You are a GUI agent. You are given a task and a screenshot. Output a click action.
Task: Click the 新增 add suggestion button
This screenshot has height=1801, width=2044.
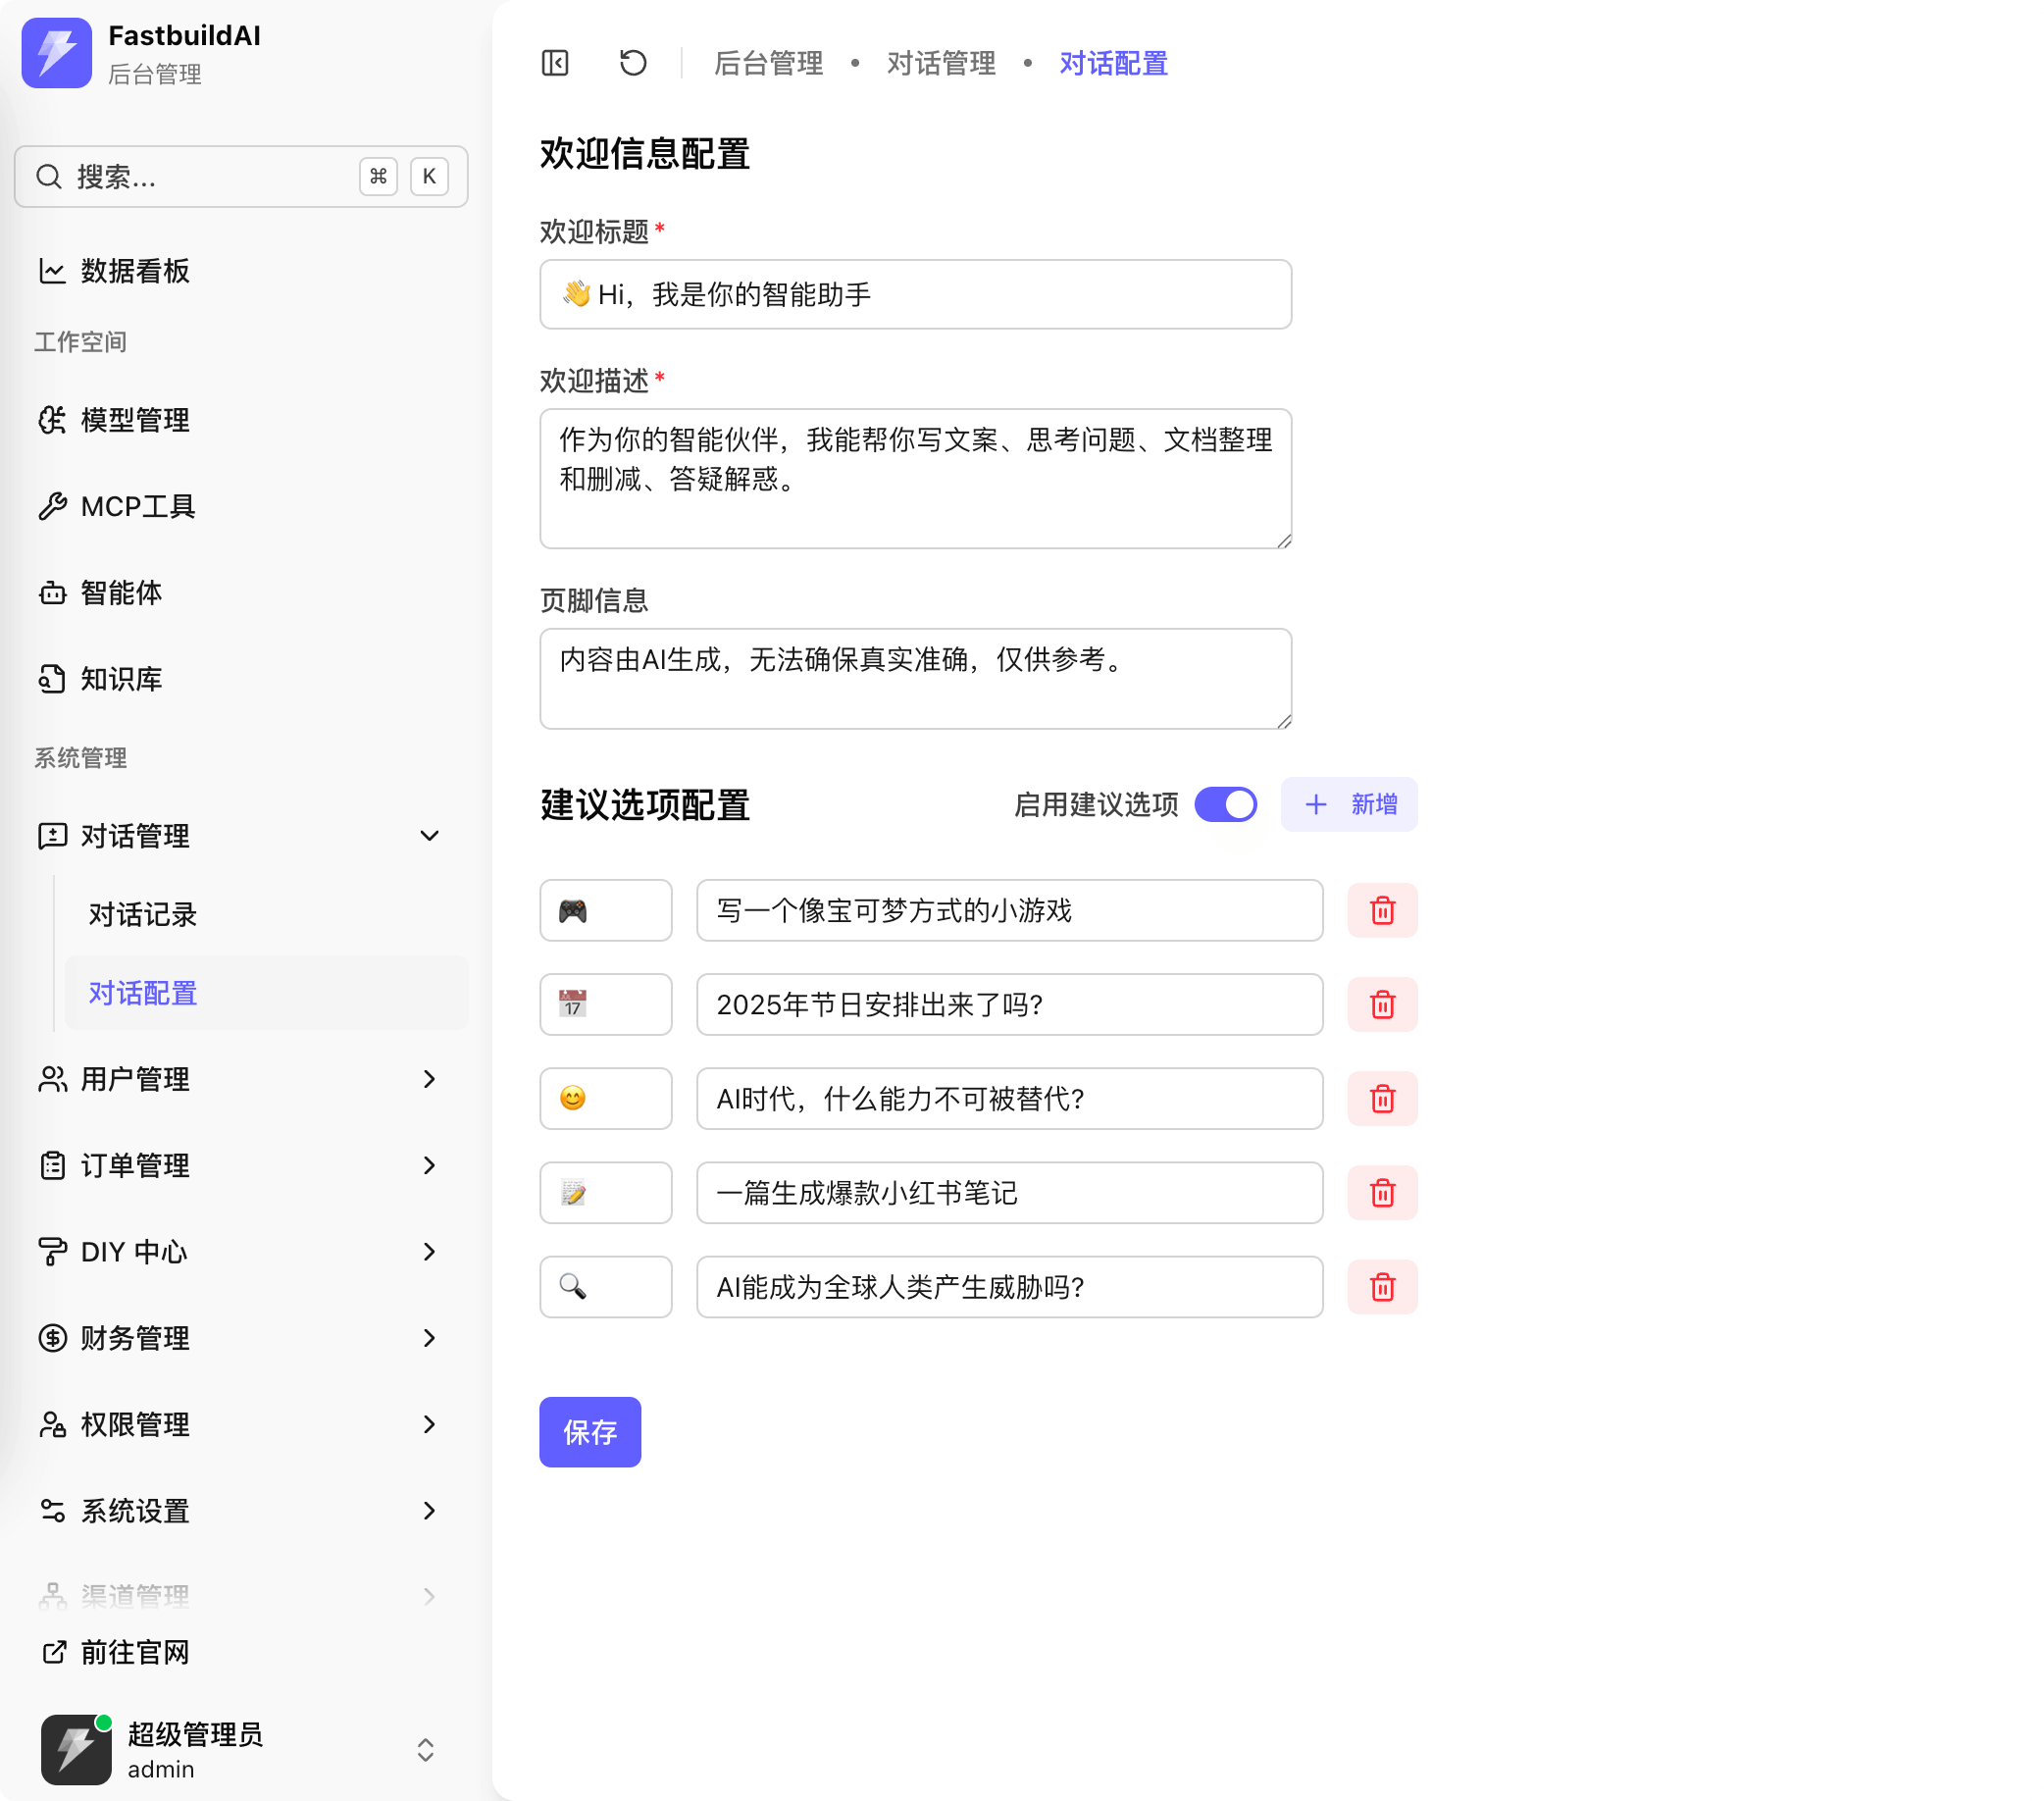[x=1349, y=804]
